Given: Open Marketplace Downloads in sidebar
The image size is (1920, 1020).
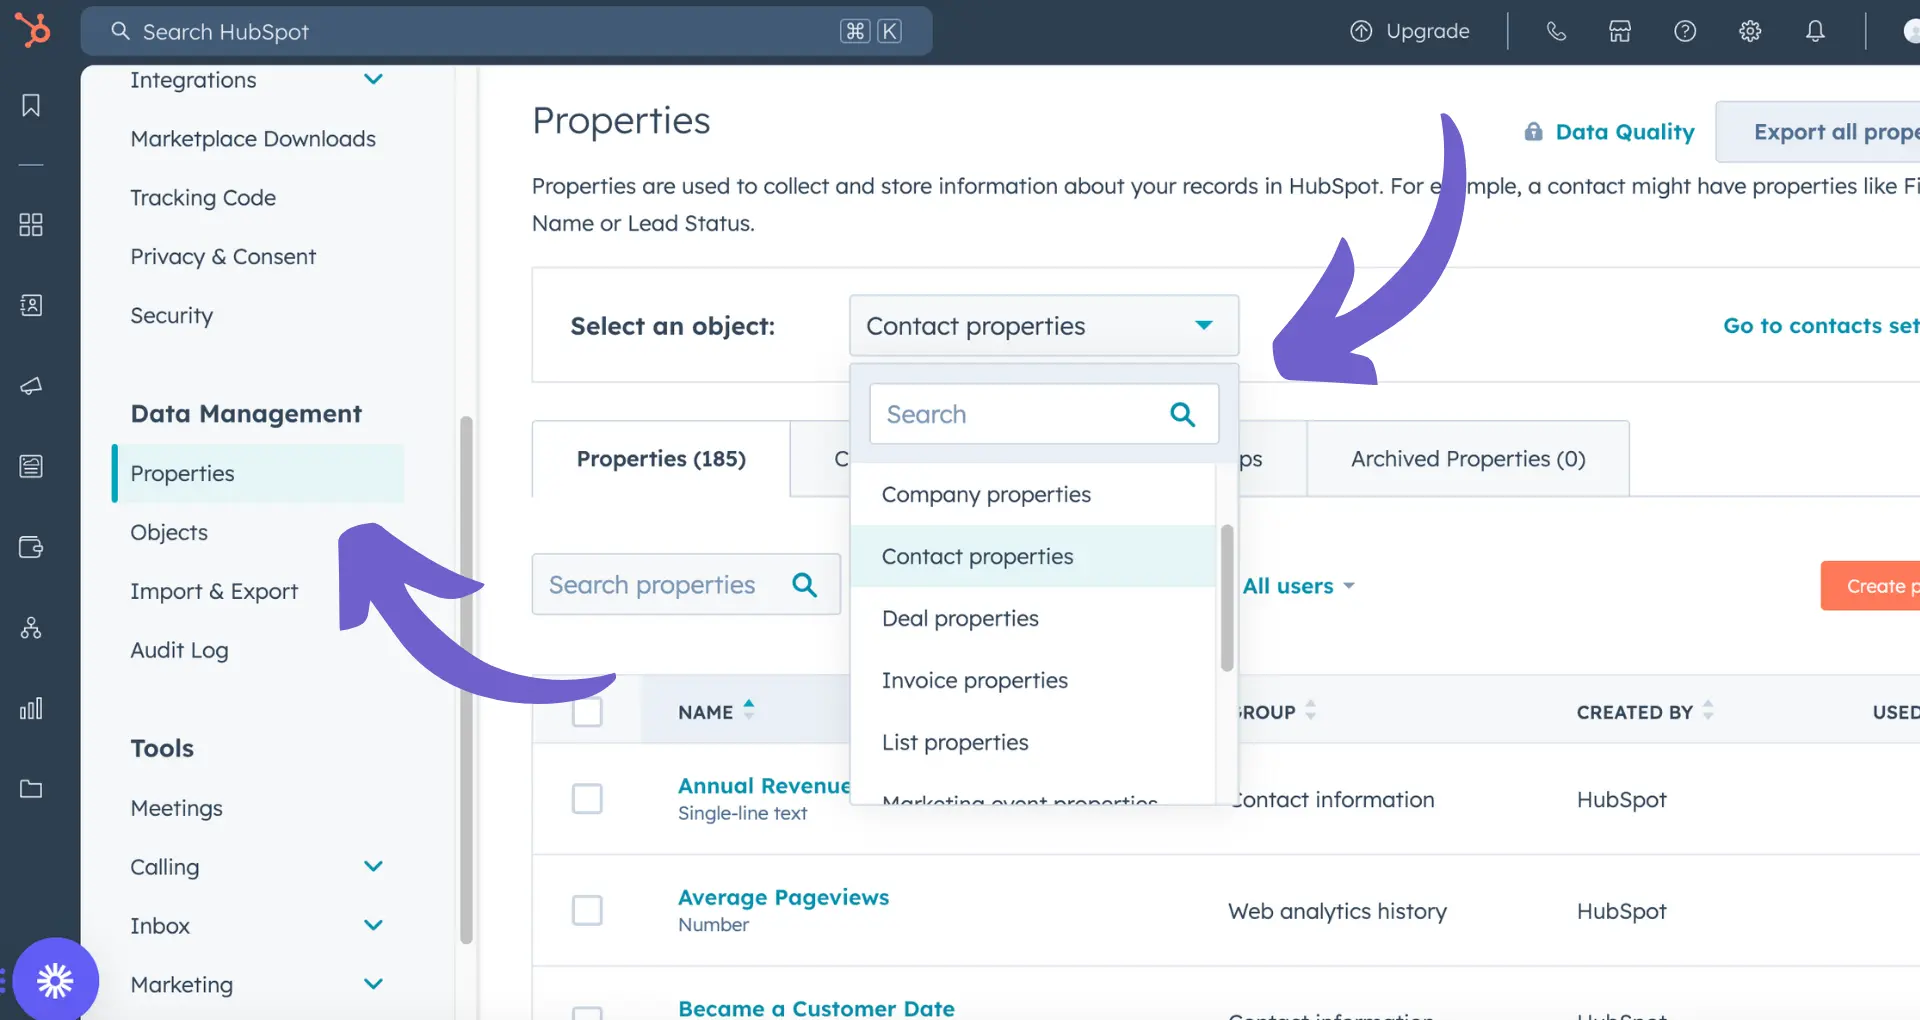Looking at the screenshot, I should (253, 139).
